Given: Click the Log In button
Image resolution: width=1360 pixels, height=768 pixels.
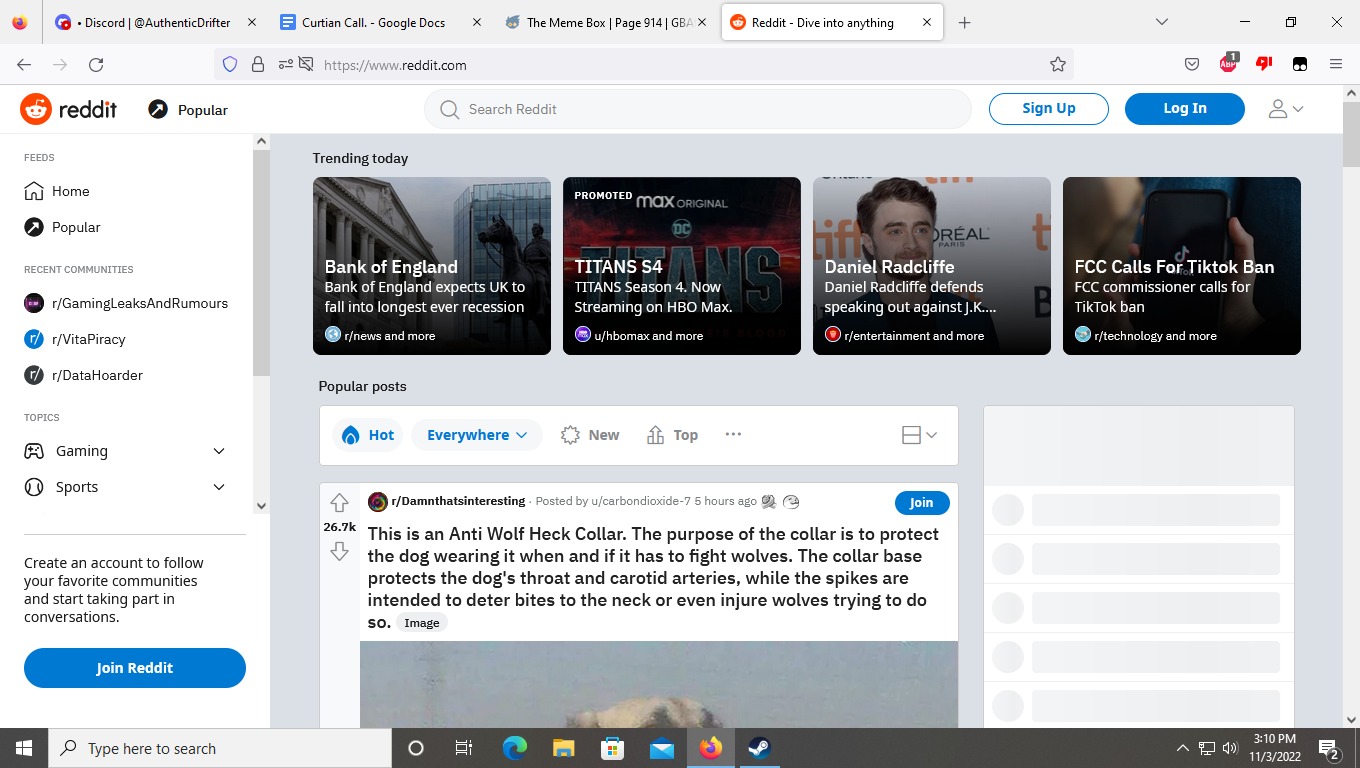Looking at the screenshot, I should click(1185, 109).
